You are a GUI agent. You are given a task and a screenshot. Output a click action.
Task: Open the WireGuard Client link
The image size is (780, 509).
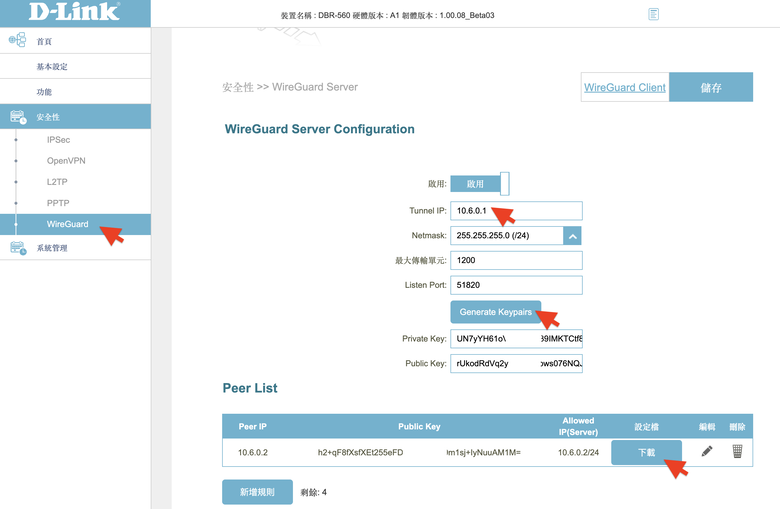(624, 88)
